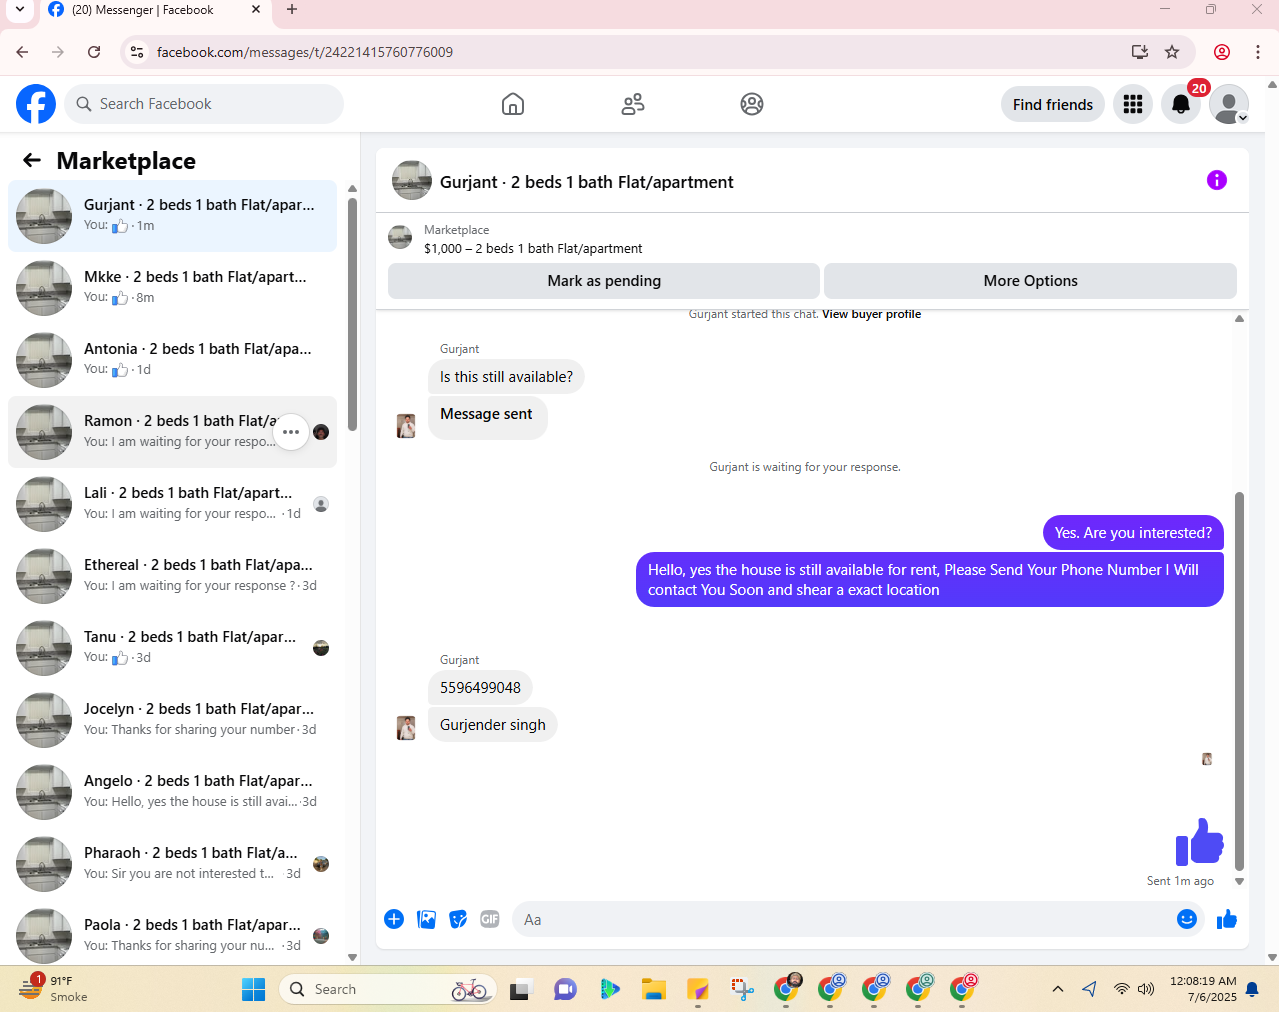The width and height of the screenshot is (1279, 1012).
Task: Open Pharaoh conversation in list
Action: click(172, 864)
